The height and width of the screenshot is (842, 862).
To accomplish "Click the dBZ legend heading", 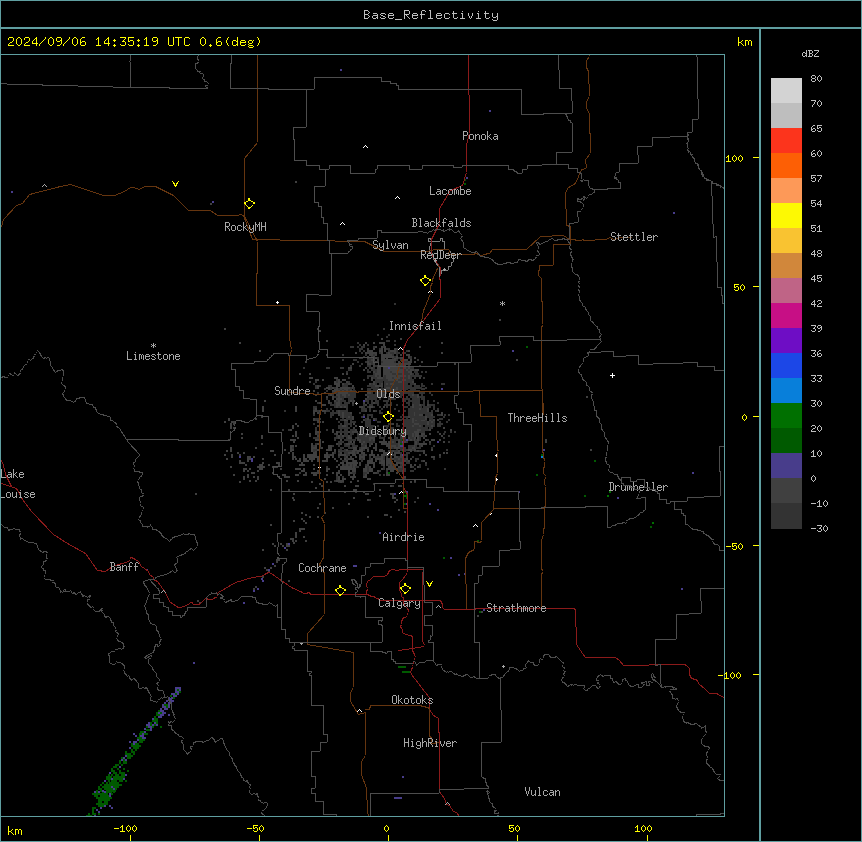I will [x=810, y=53].
